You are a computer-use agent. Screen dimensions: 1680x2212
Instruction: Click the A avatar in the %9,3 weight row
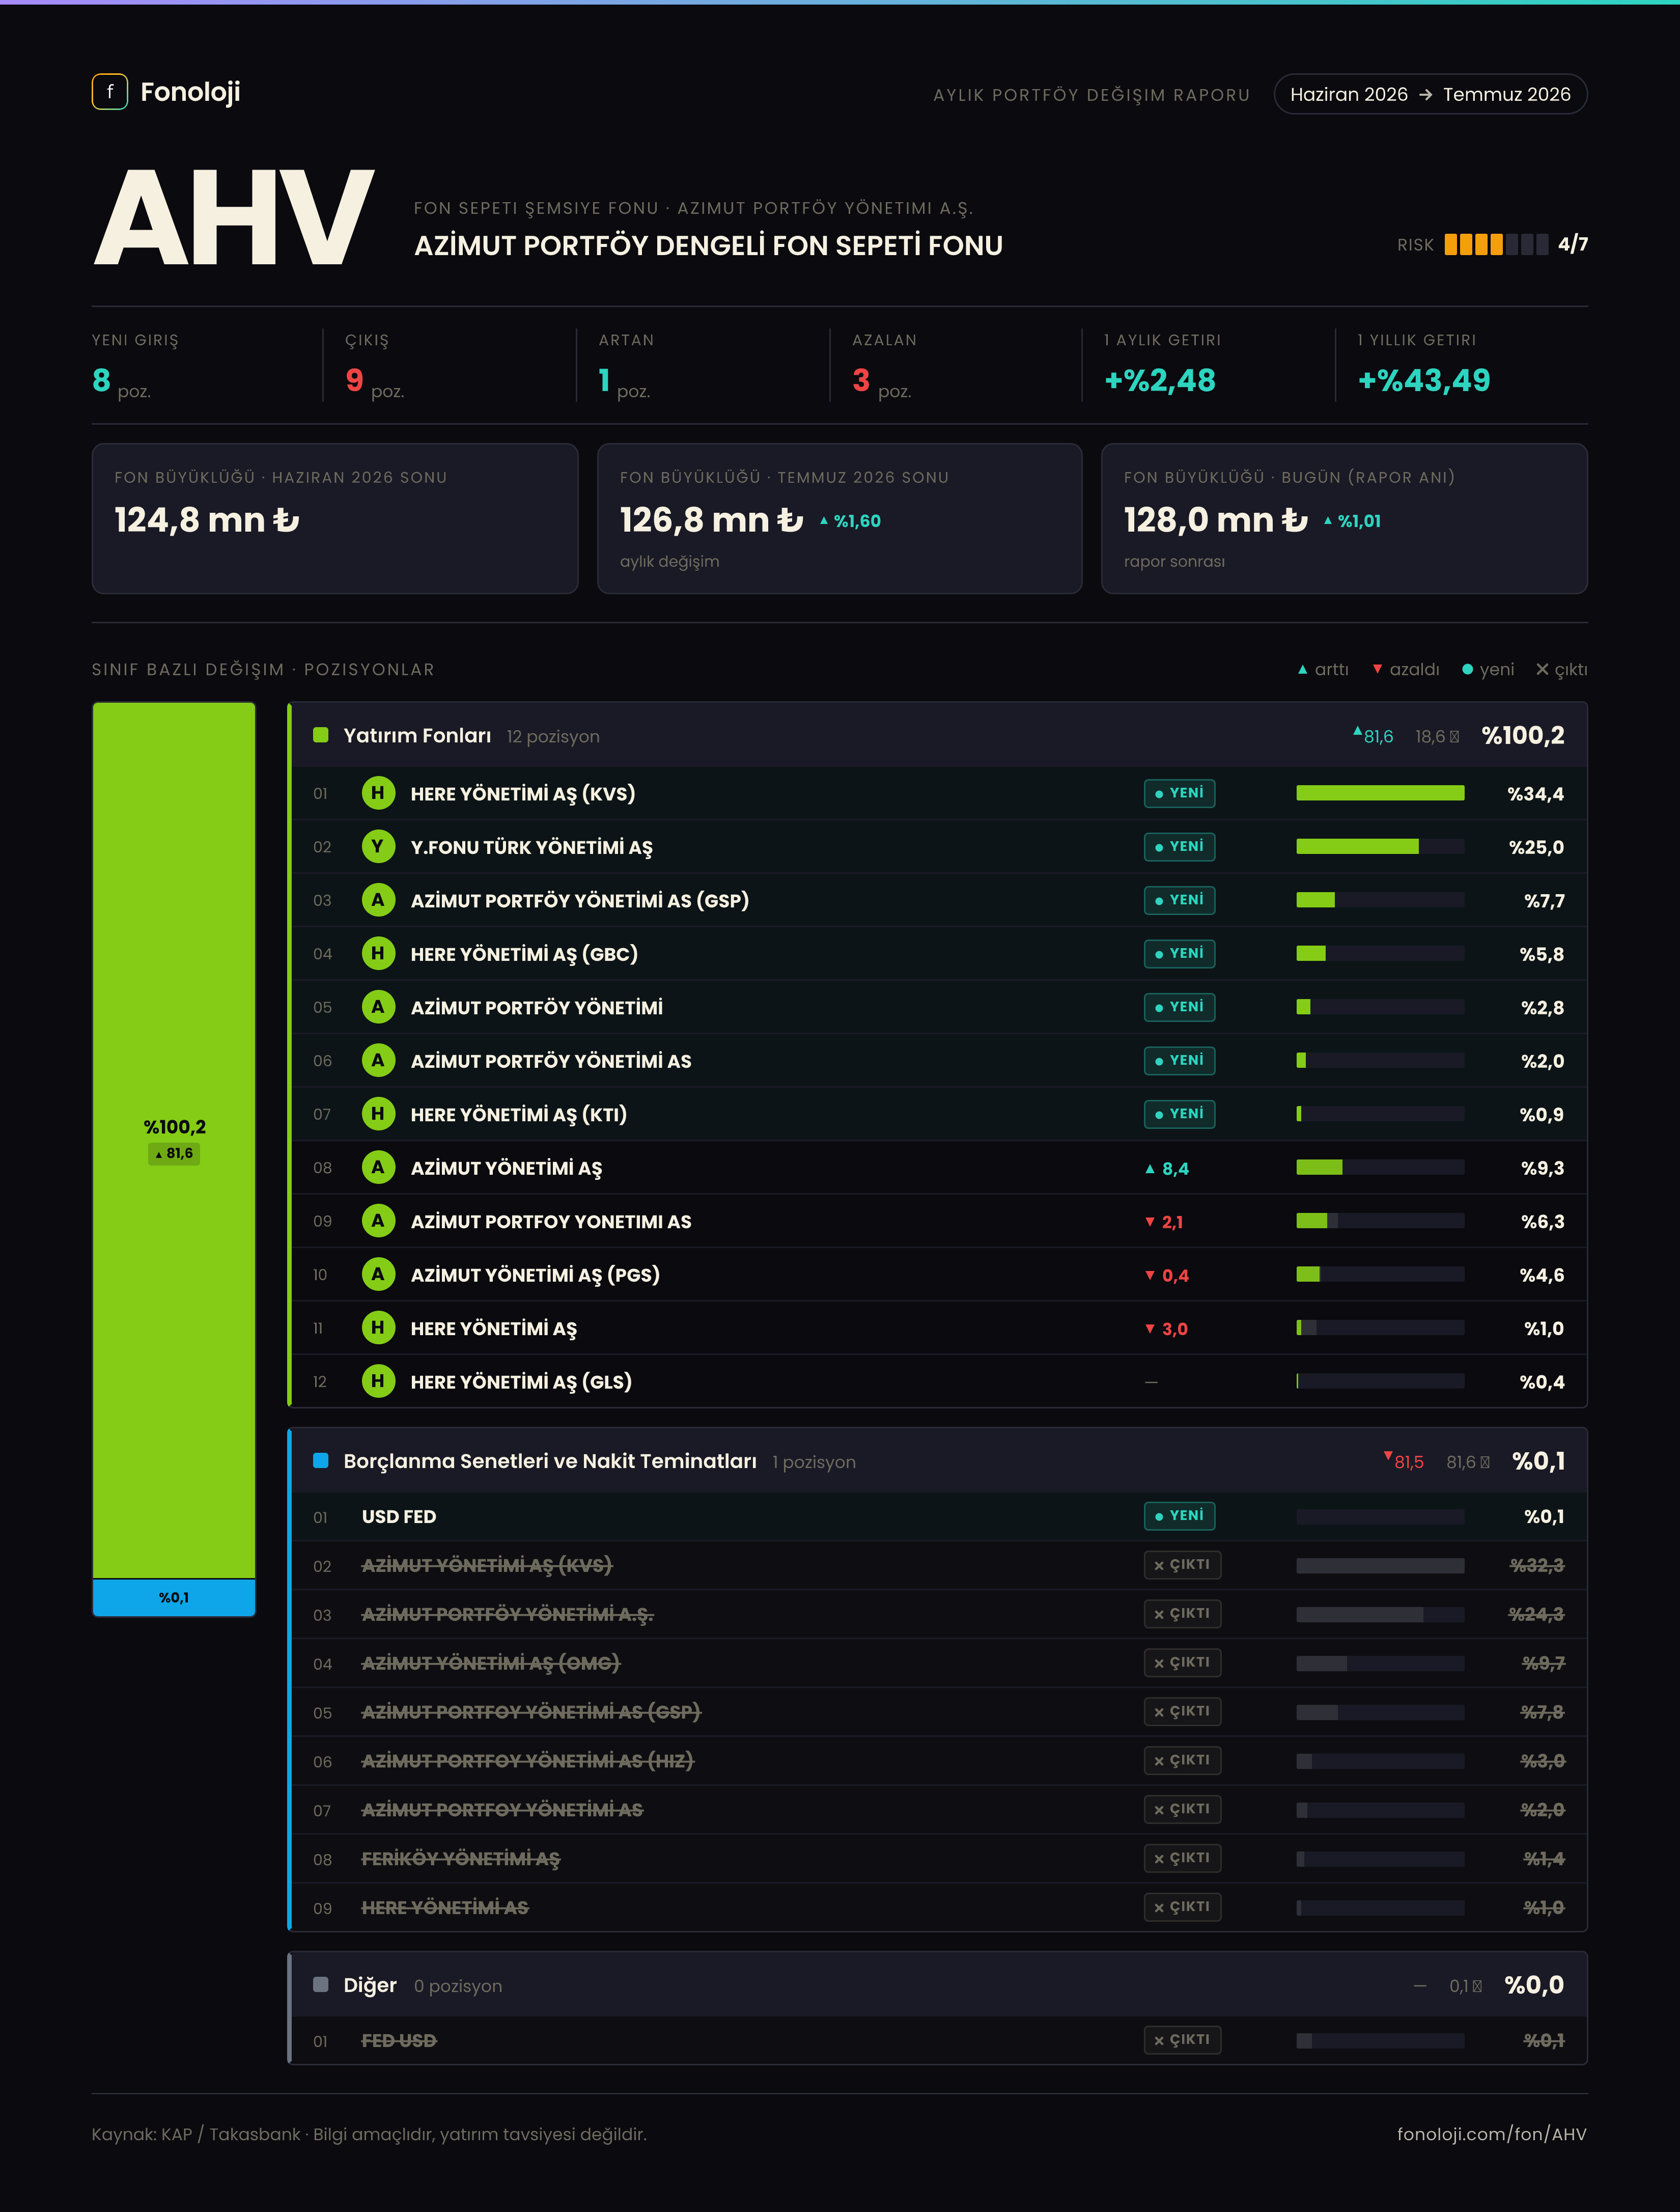[378, 1167]
